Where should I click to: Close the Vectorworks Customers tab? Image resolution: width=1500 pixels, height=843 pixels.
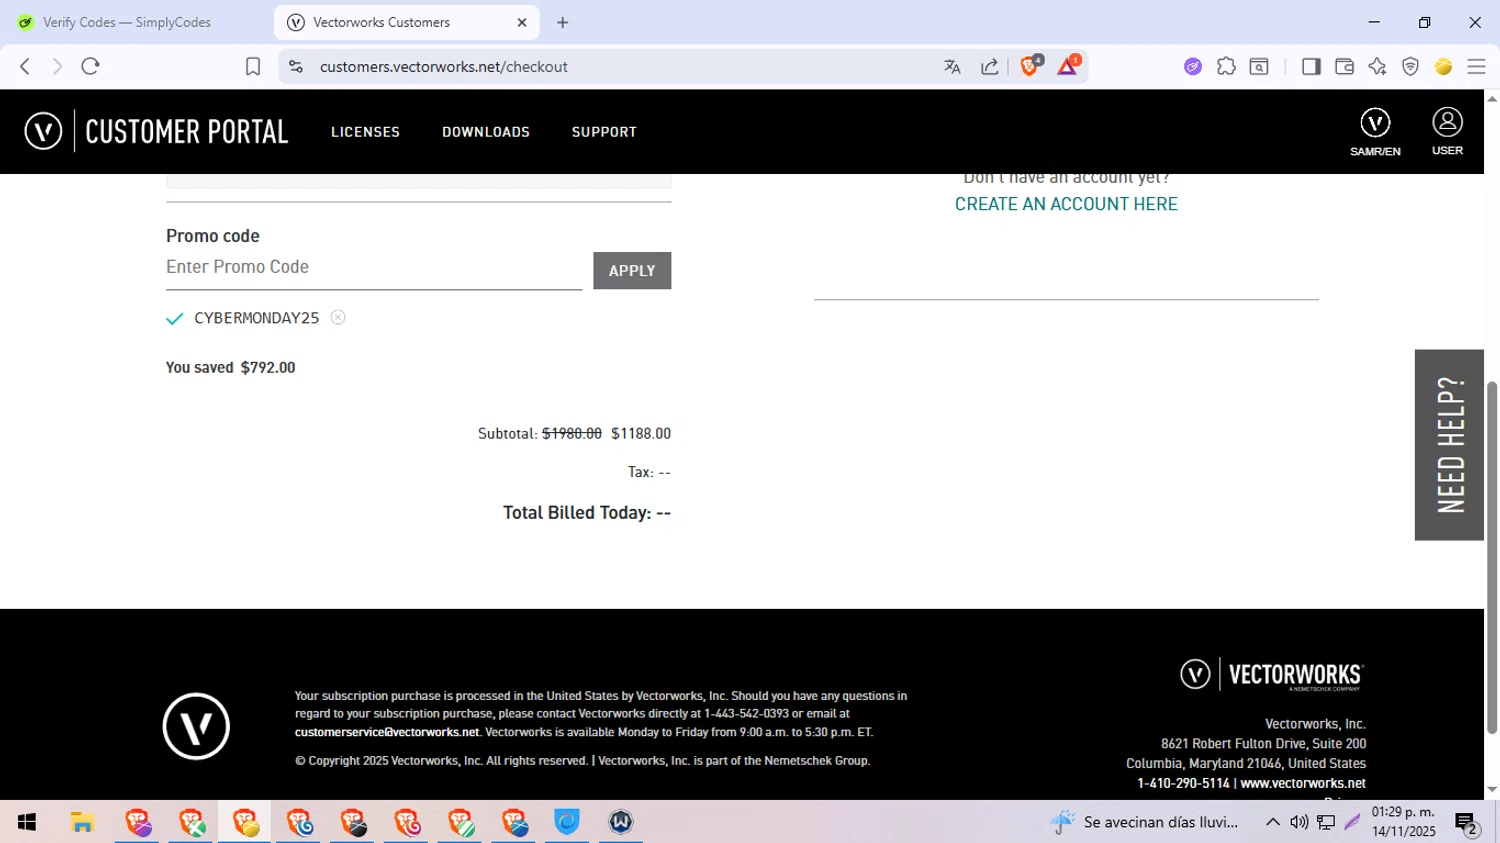(x=522, y=22)
